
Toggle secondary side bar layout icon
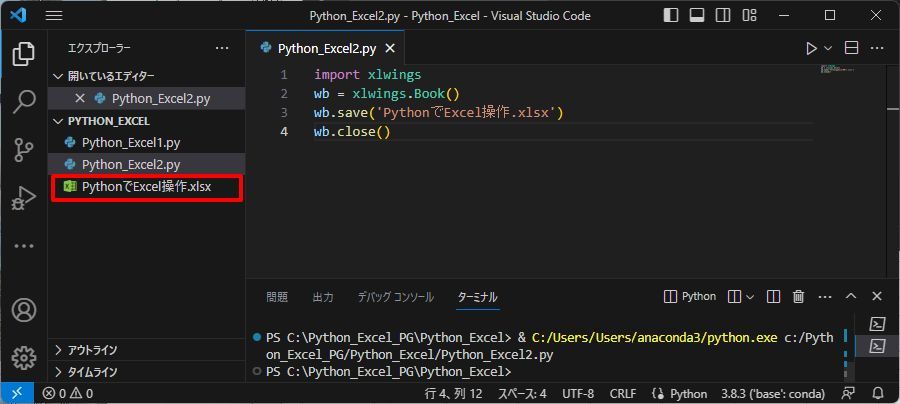(723, 15)
